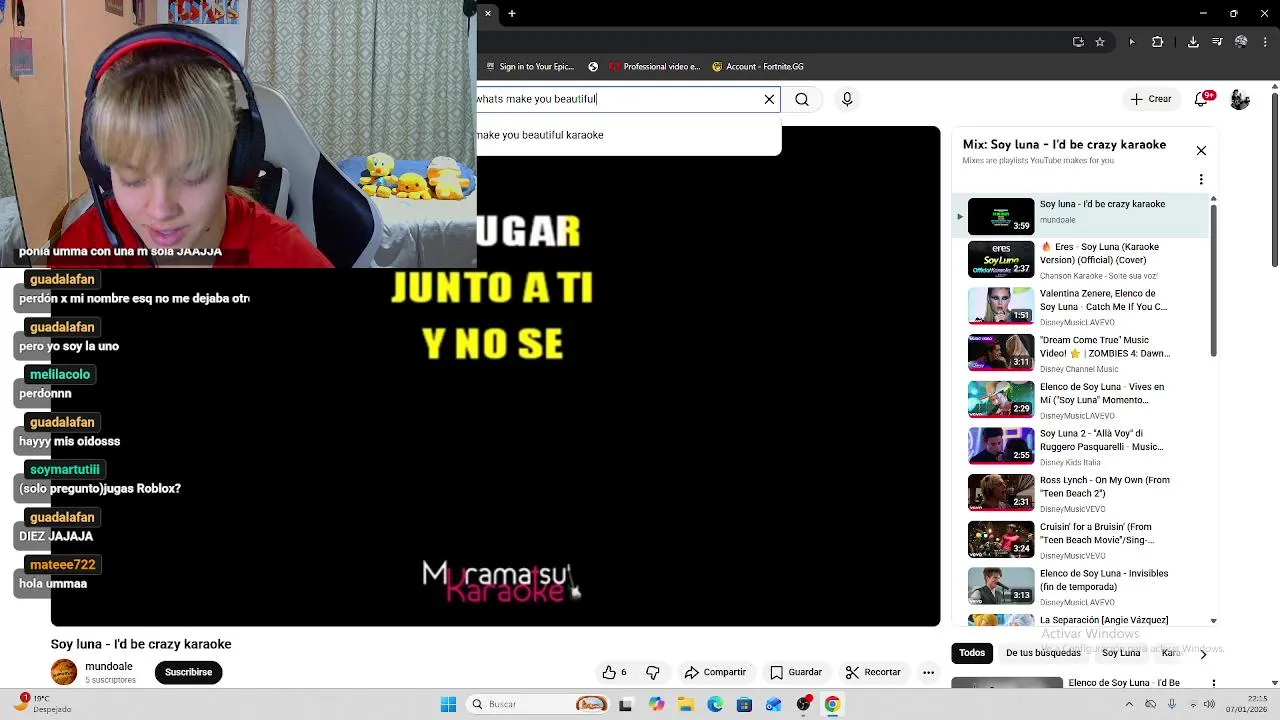Open OBS Studio from the taskbar
The height and width of the screenshot is (720, 1280).
point(803,704)
